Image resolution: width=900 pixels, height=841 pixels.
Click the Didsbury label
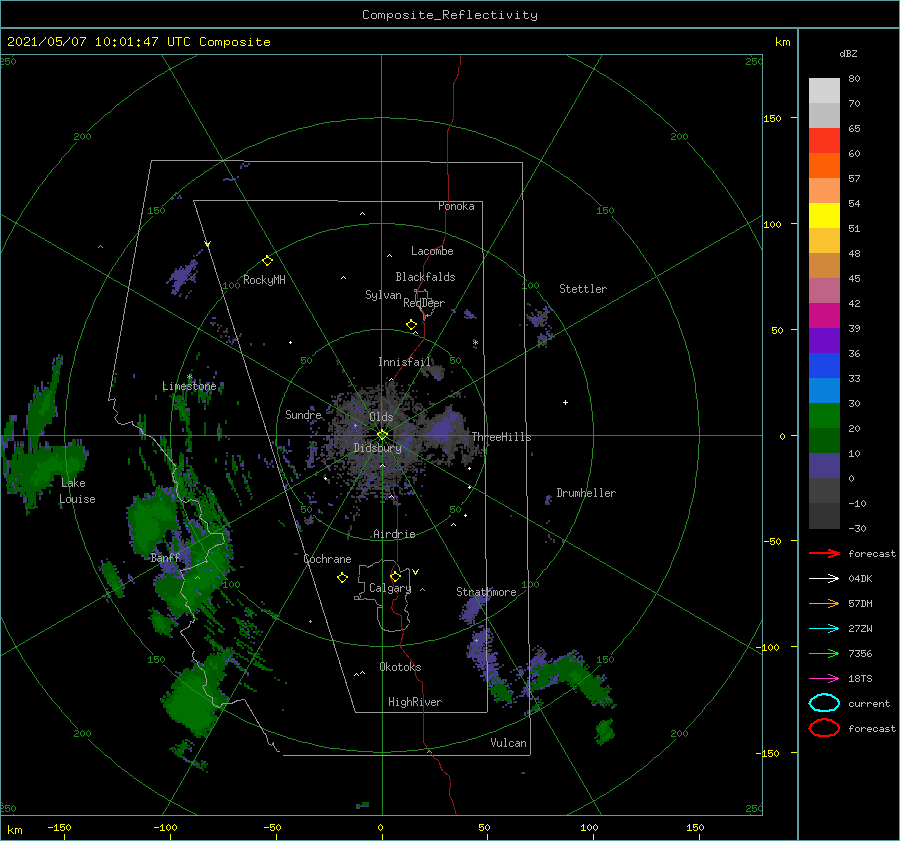tap(377, 448)
